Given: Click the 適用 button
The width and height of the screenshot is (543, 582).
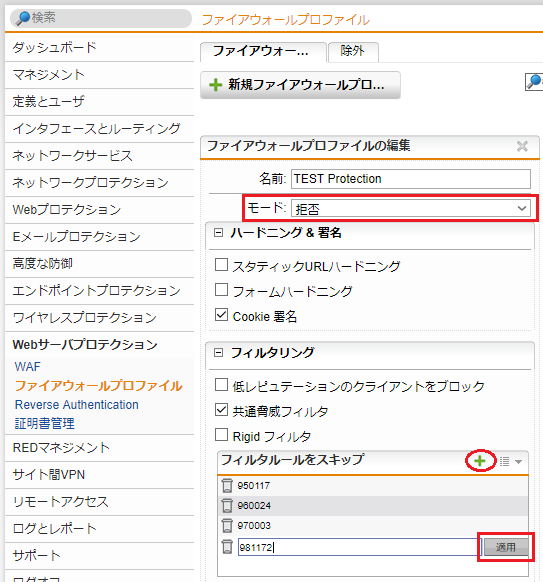Looking at the screenshot, I should (506, 547).
